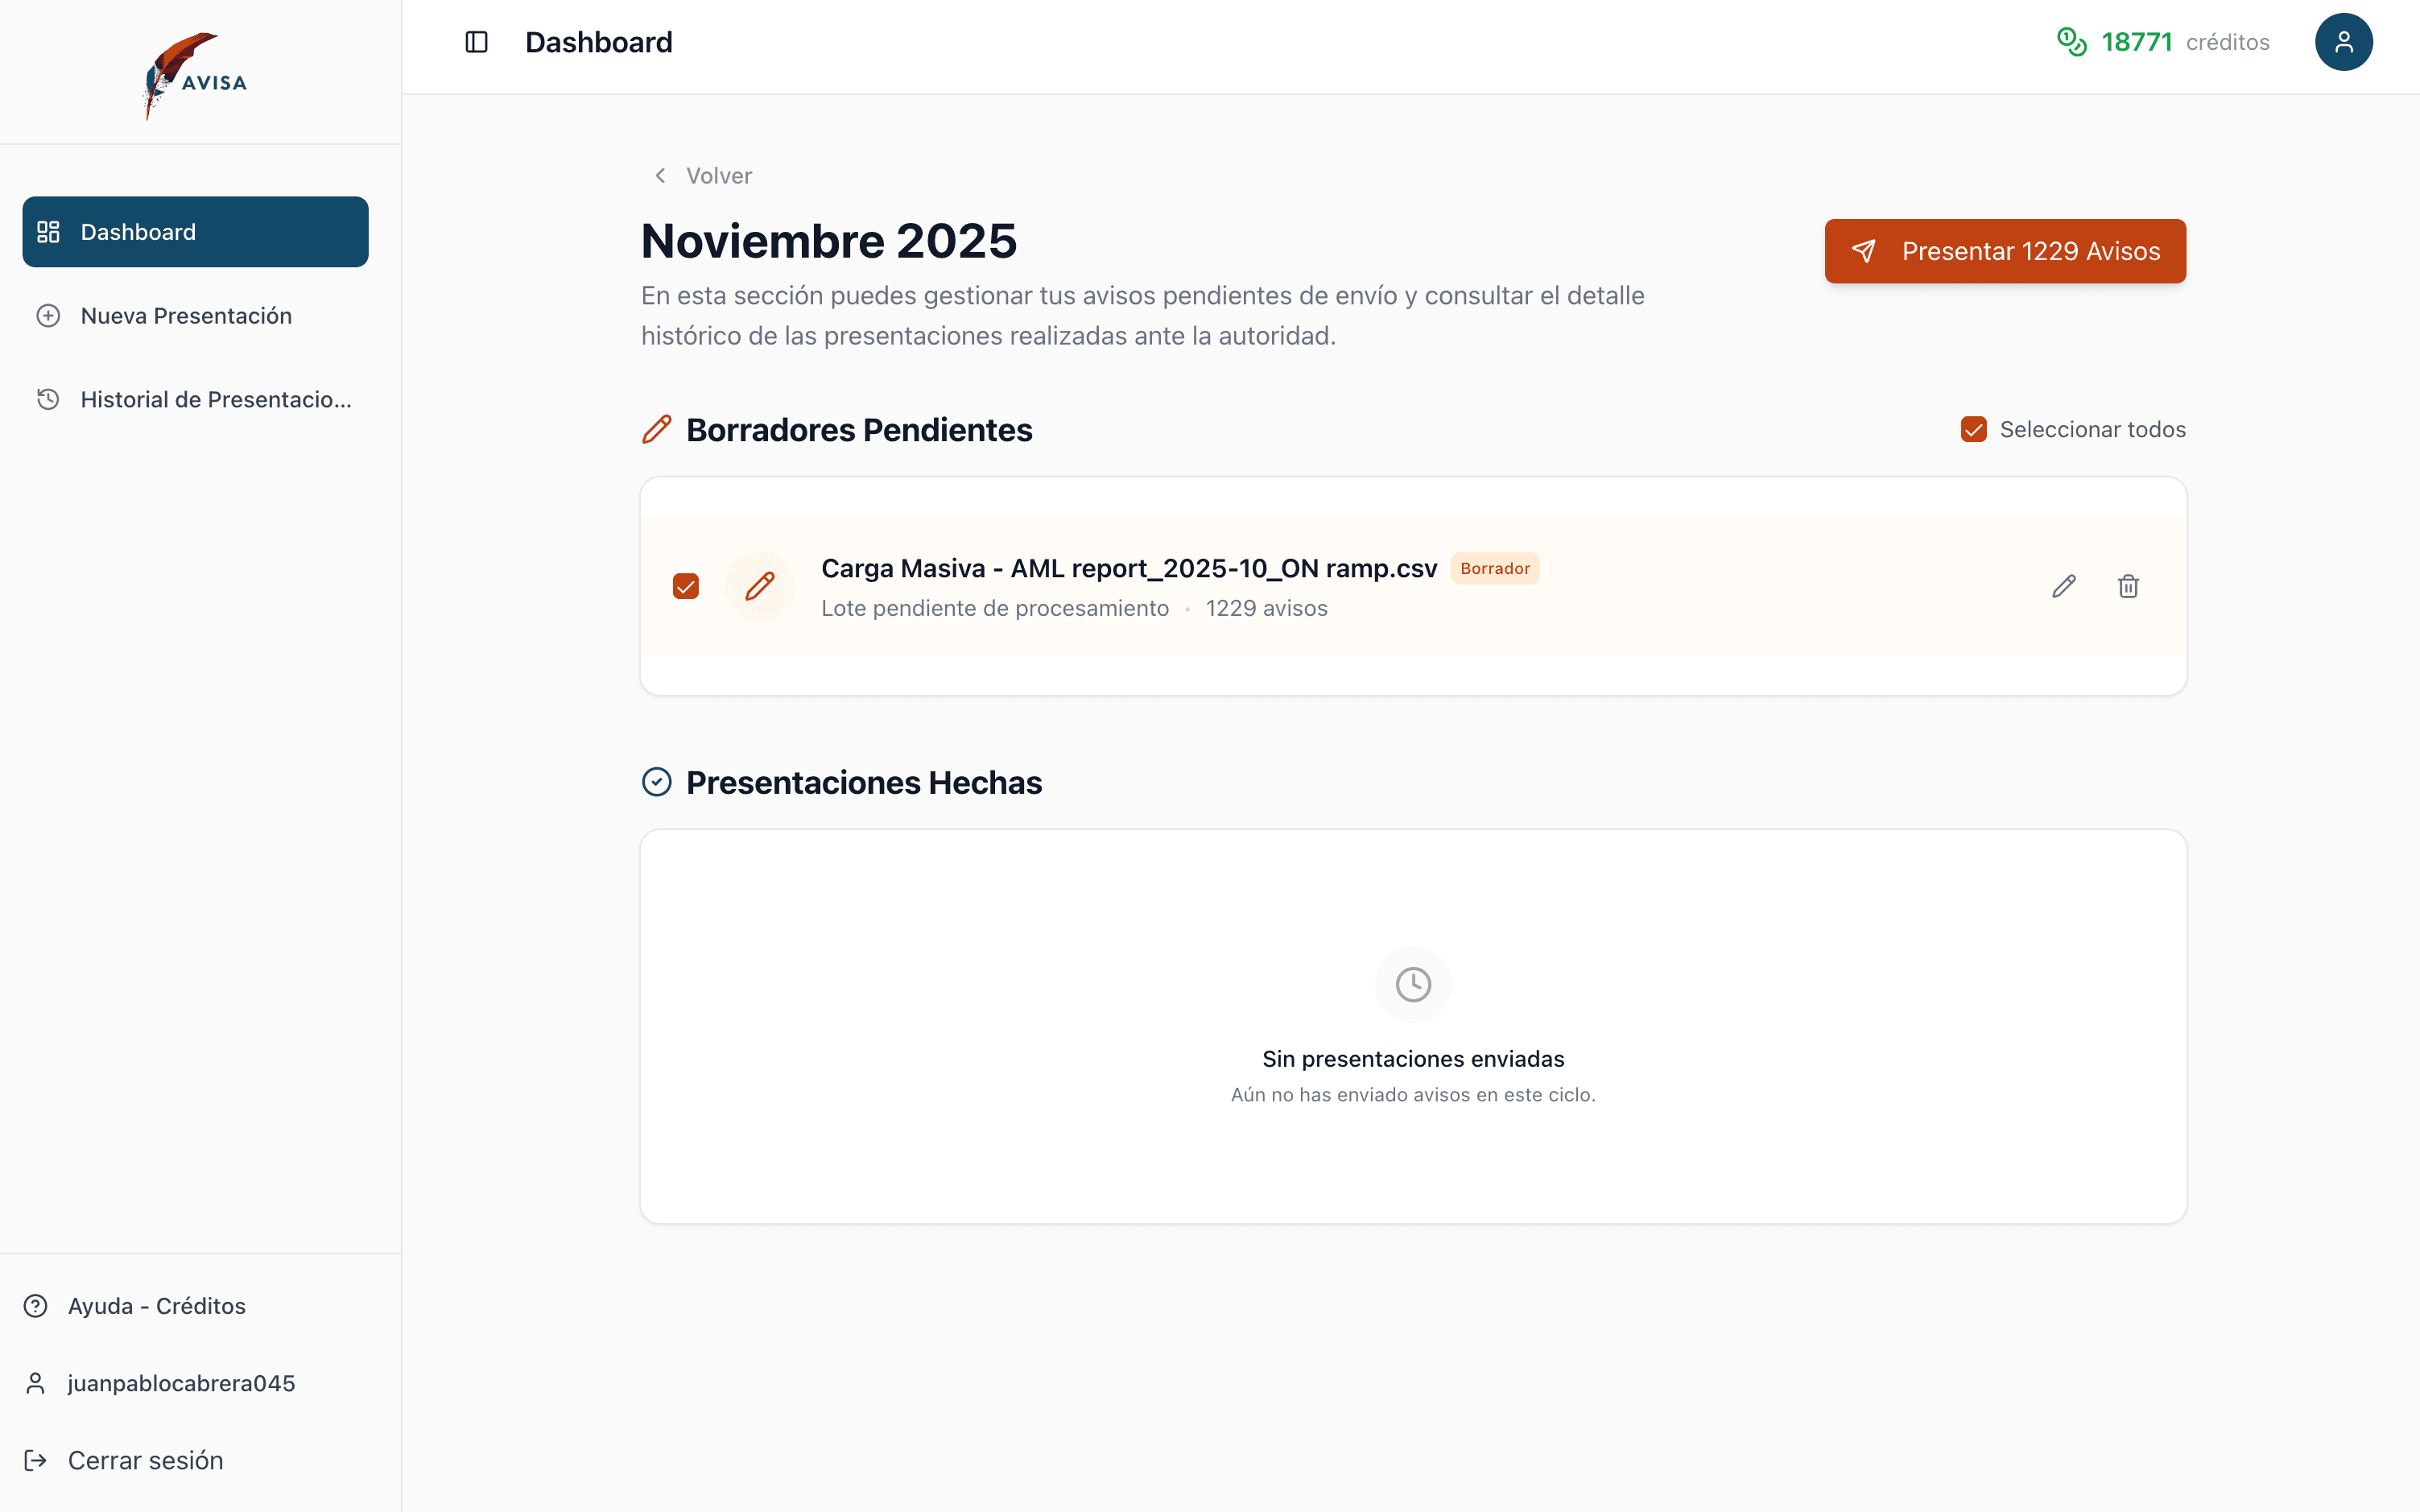Screen dimensions: 2420x1512
Task: Uncheck Seleccionar todos
Action: 1972,429
